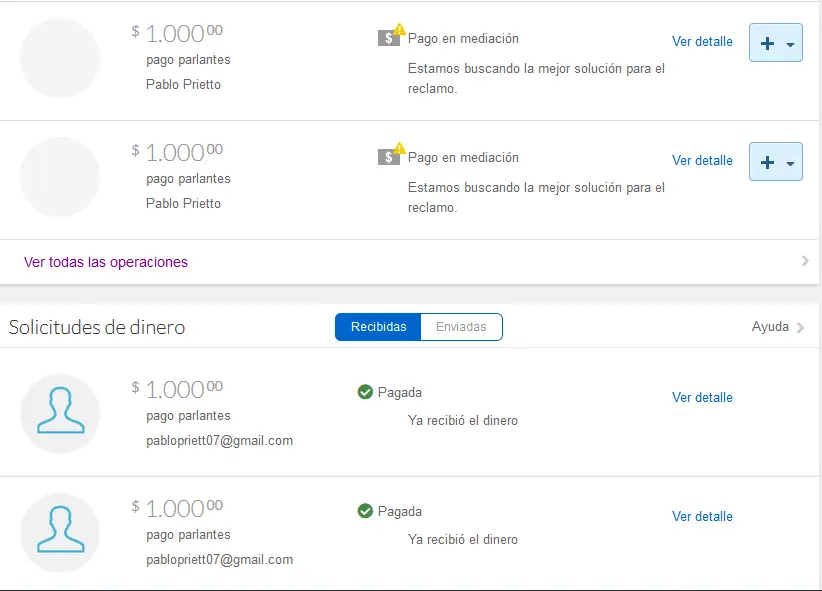Click pablopriett07@gmail.com in the first Pagada request
822x591 pixels.
point(220,441)
